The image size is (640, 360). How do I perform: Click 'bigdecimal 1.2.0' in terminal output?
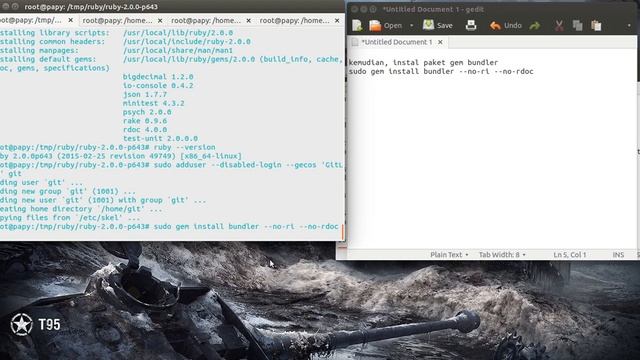click(158, 77)
